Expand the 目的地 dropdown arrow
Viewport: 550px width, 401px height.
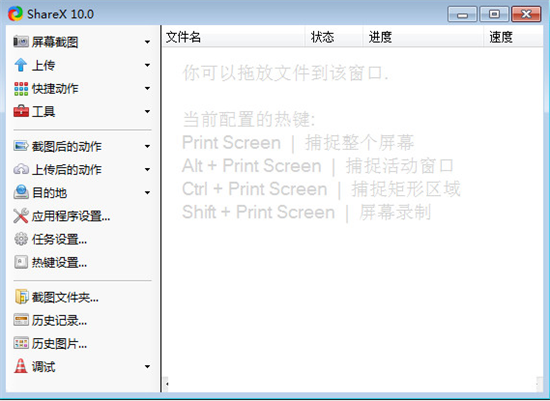click(x=147, y=193)
